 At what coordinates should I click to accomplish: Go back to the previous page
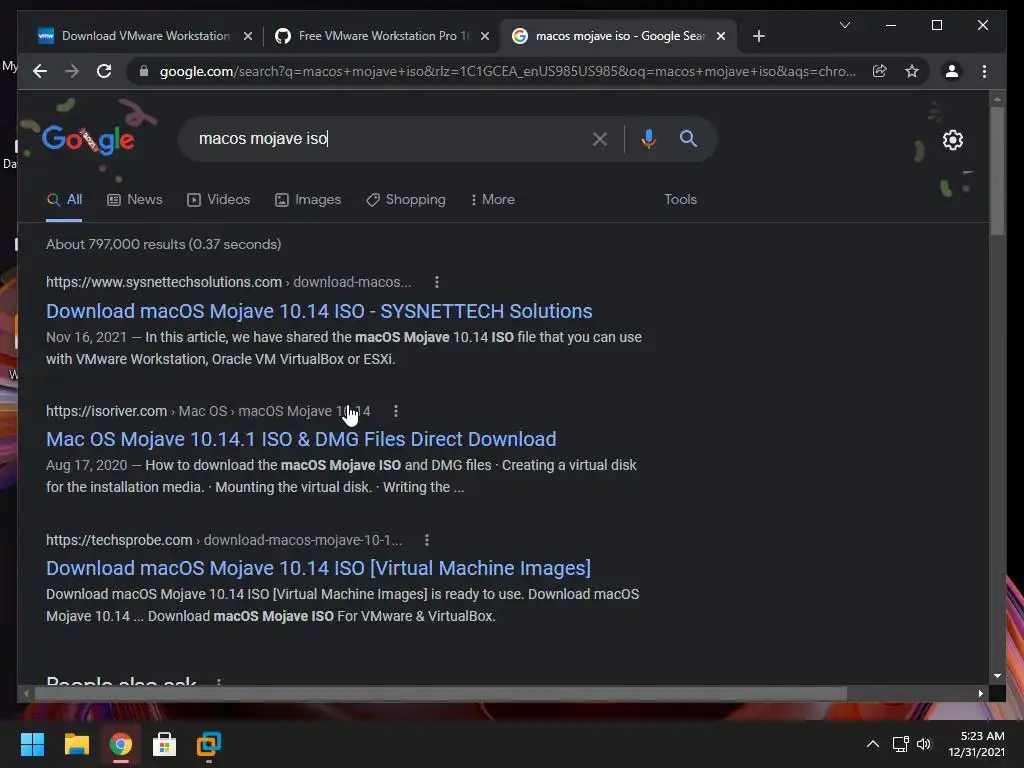click(40, 71)
